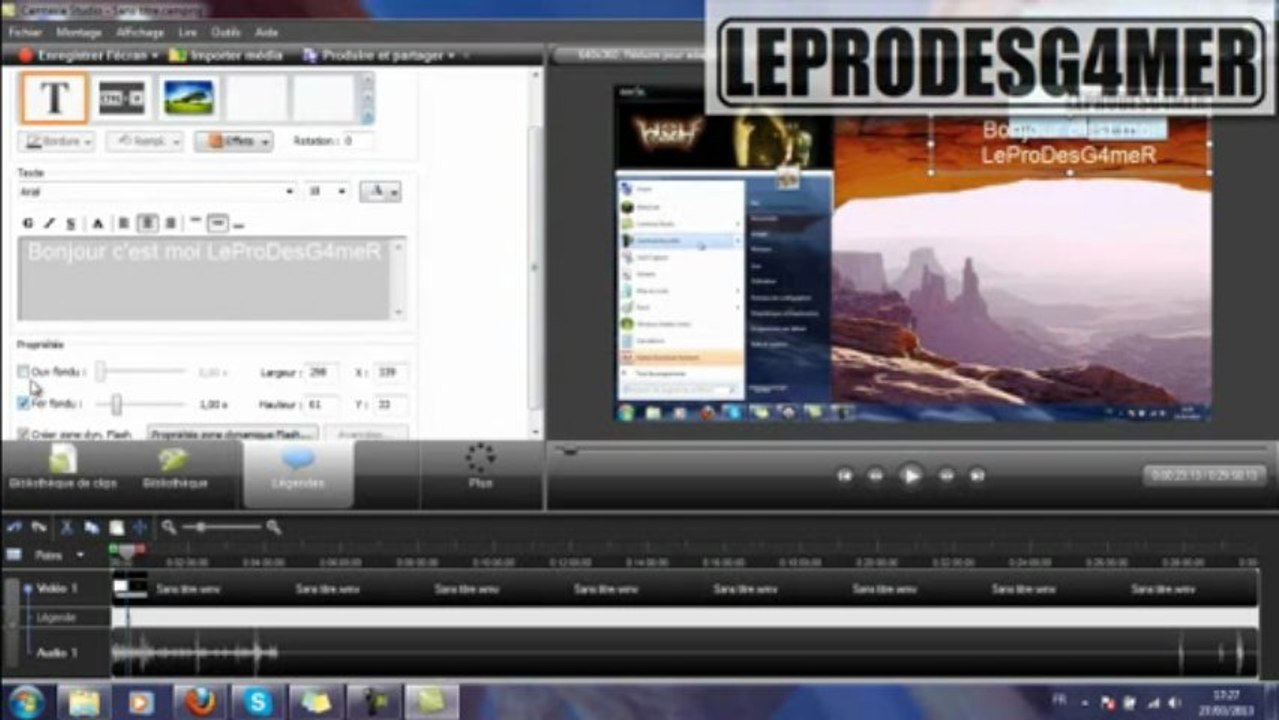Click the Largeur width field

click(x=322, y=372)
